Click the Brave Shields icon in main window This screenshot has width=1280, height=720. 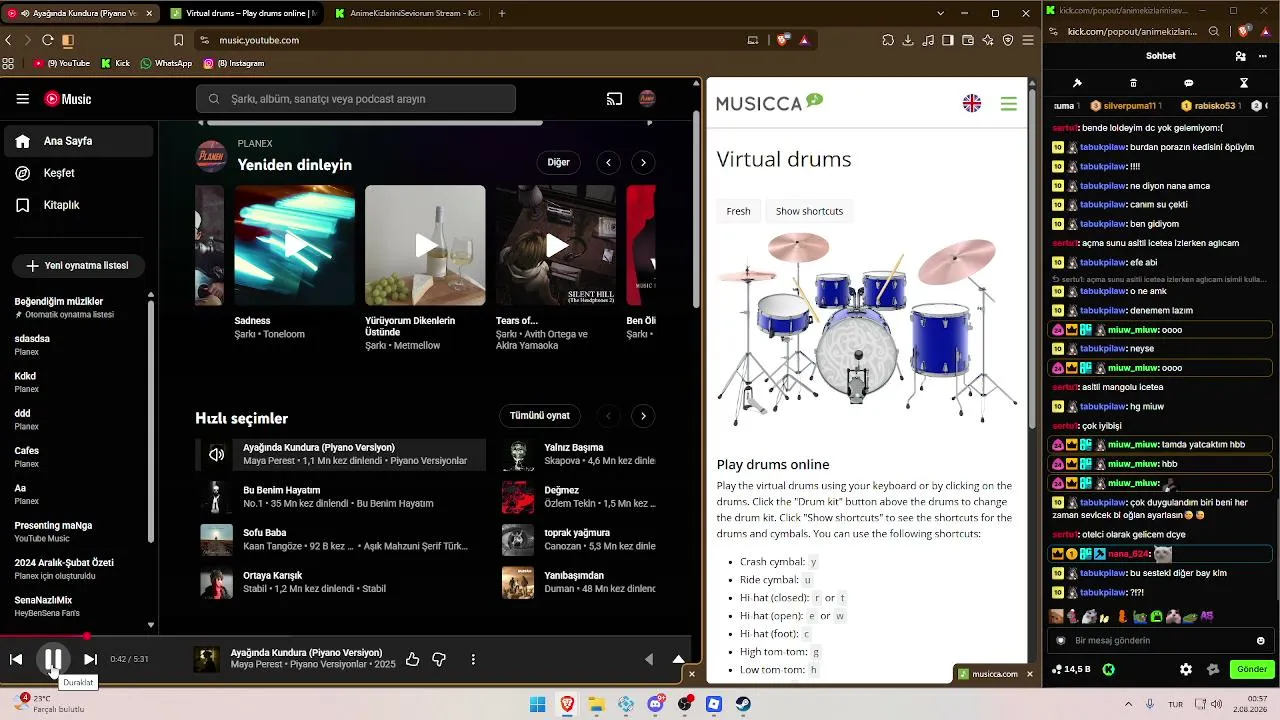(783, 40)
